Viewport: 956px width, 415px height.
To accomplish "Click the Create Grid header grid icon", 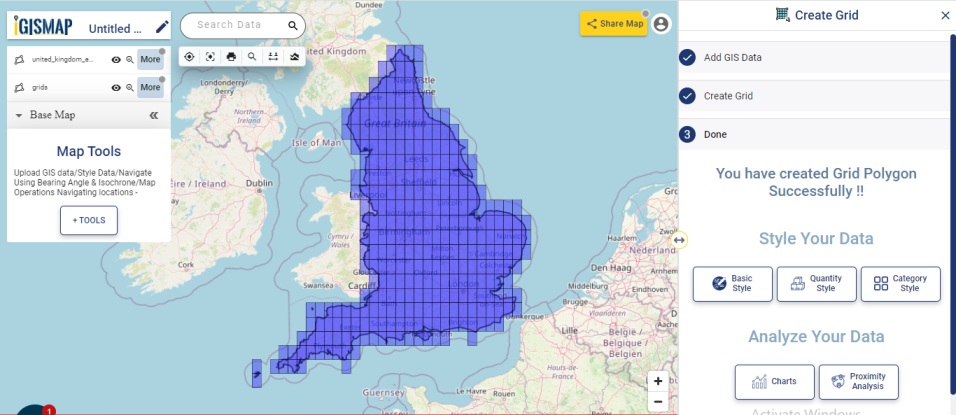I will [x=782, y=15].
